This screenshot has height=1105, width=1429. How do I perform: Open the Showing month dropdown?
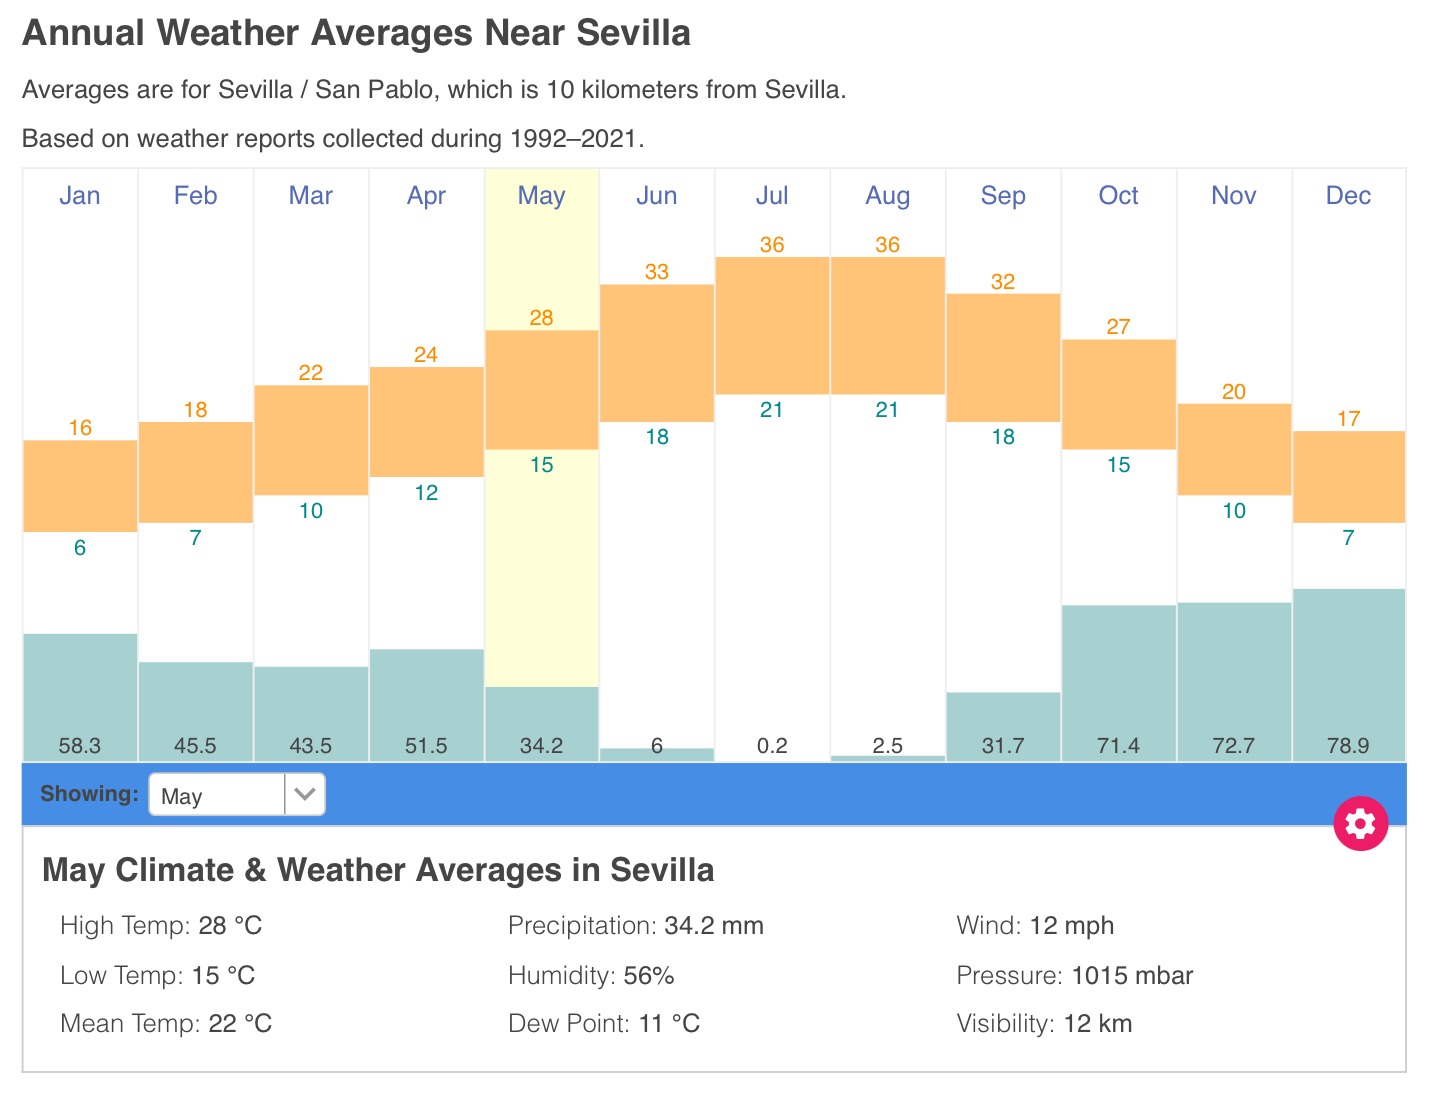tap(236, 795)
